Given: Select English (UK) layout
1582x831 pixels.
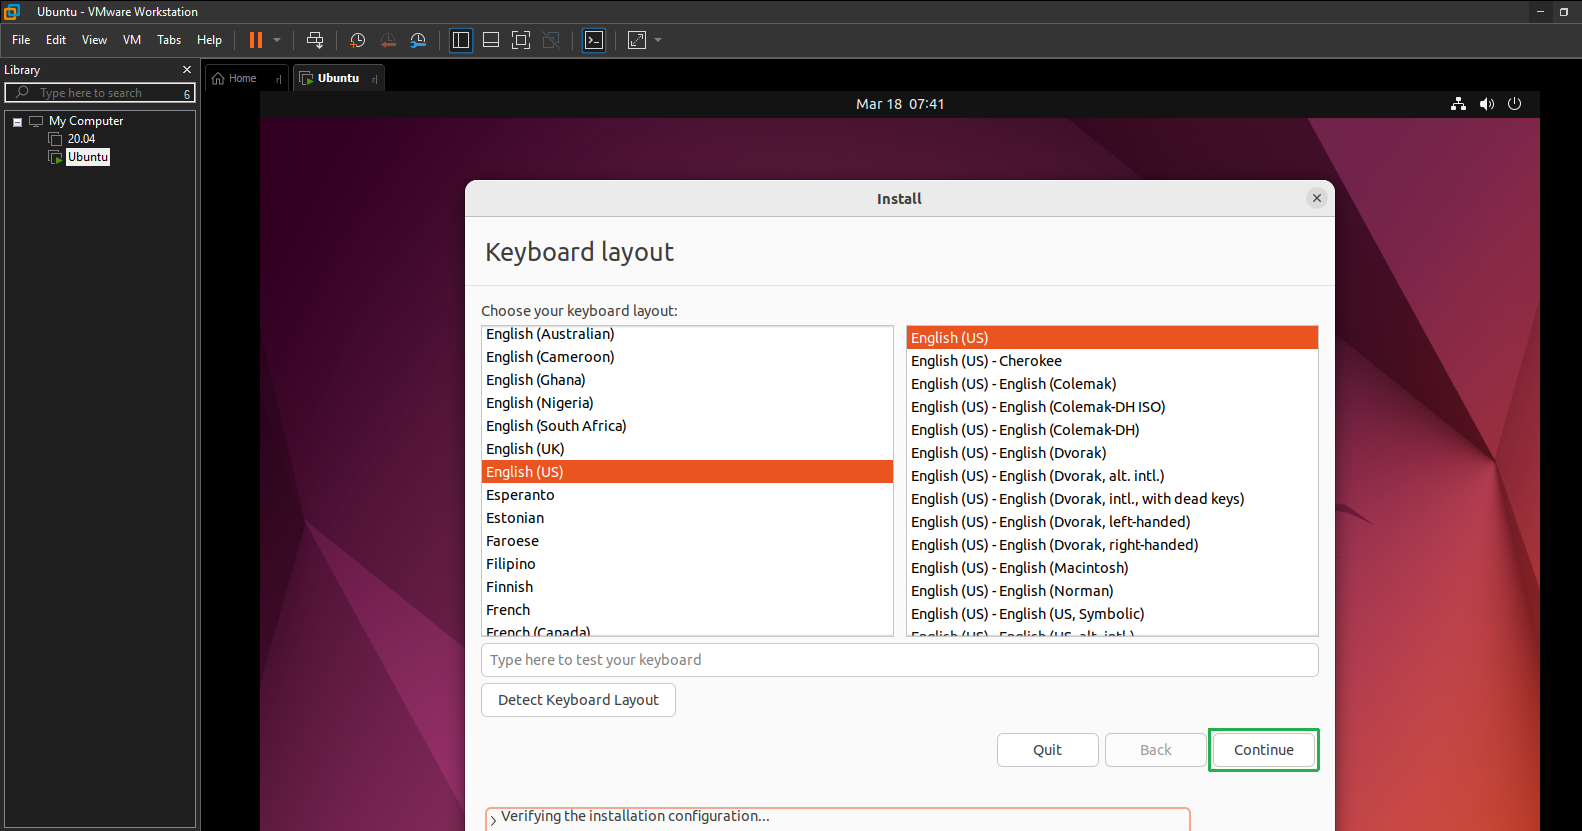Looking at the screenshot, I should point(687,449).
